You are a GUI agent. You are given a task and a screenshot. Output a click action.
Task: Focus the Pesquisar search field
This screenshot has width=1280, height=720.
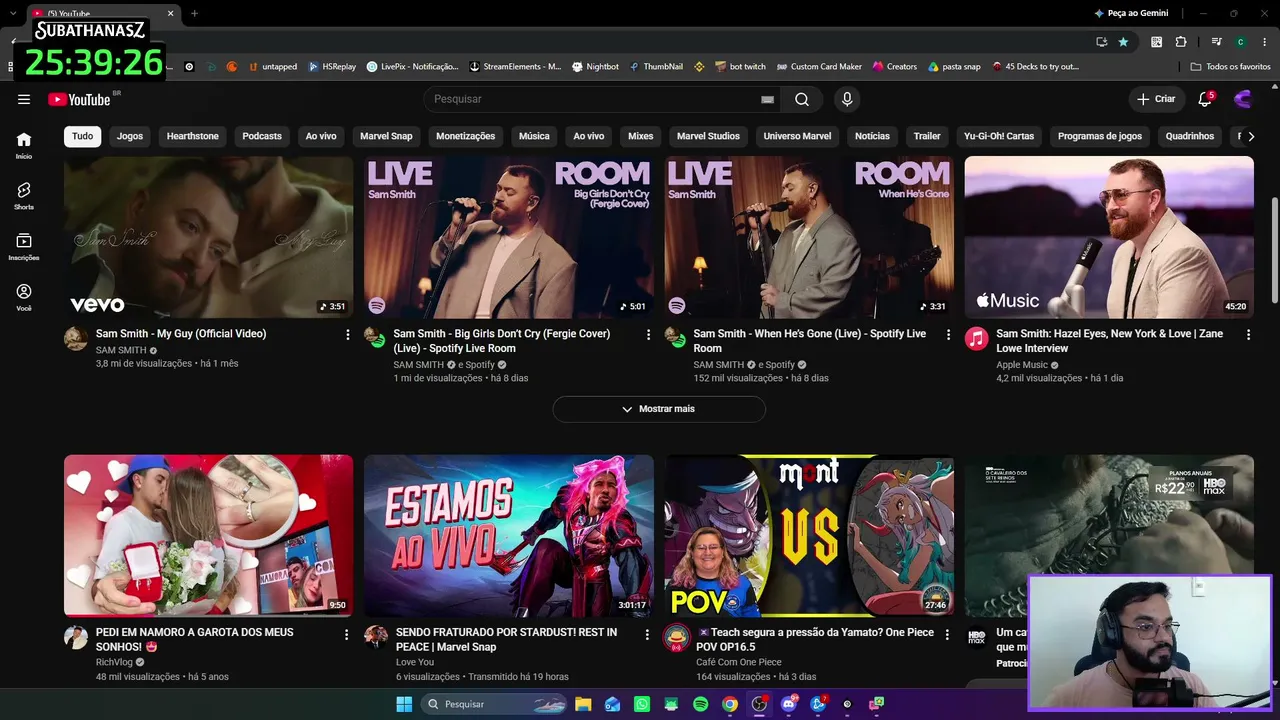594,99
